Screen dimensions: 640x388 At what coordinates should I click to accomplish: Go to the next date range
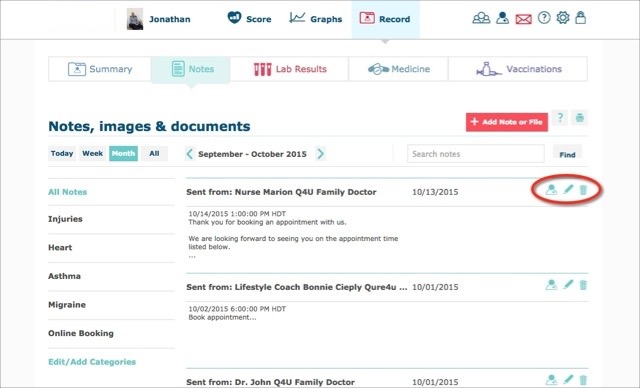click(x=321, y=154)
